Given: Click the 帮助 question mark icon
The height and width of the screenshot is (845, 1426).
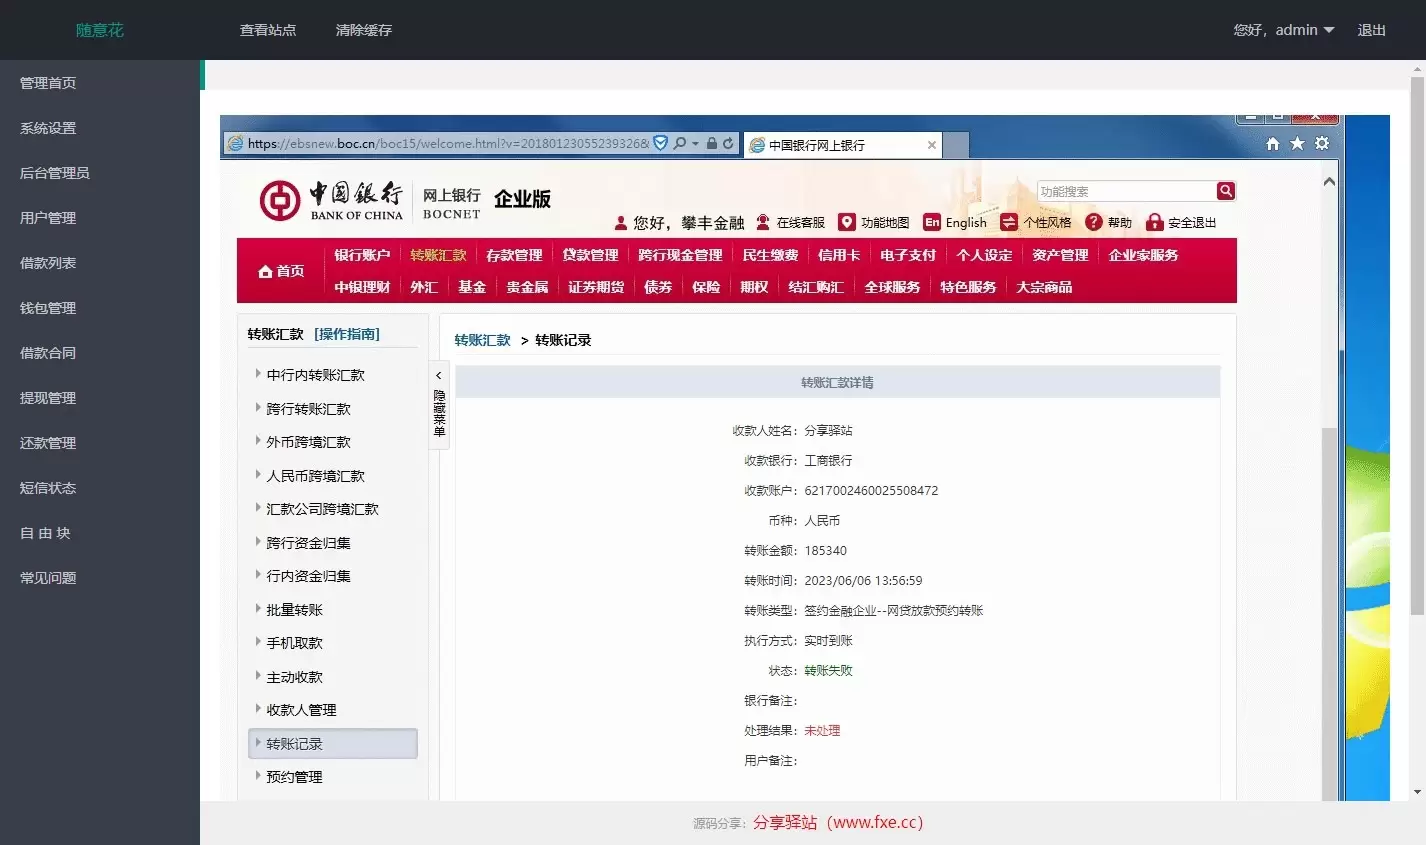Looking at the screenshot, I should pos(1094,222).
